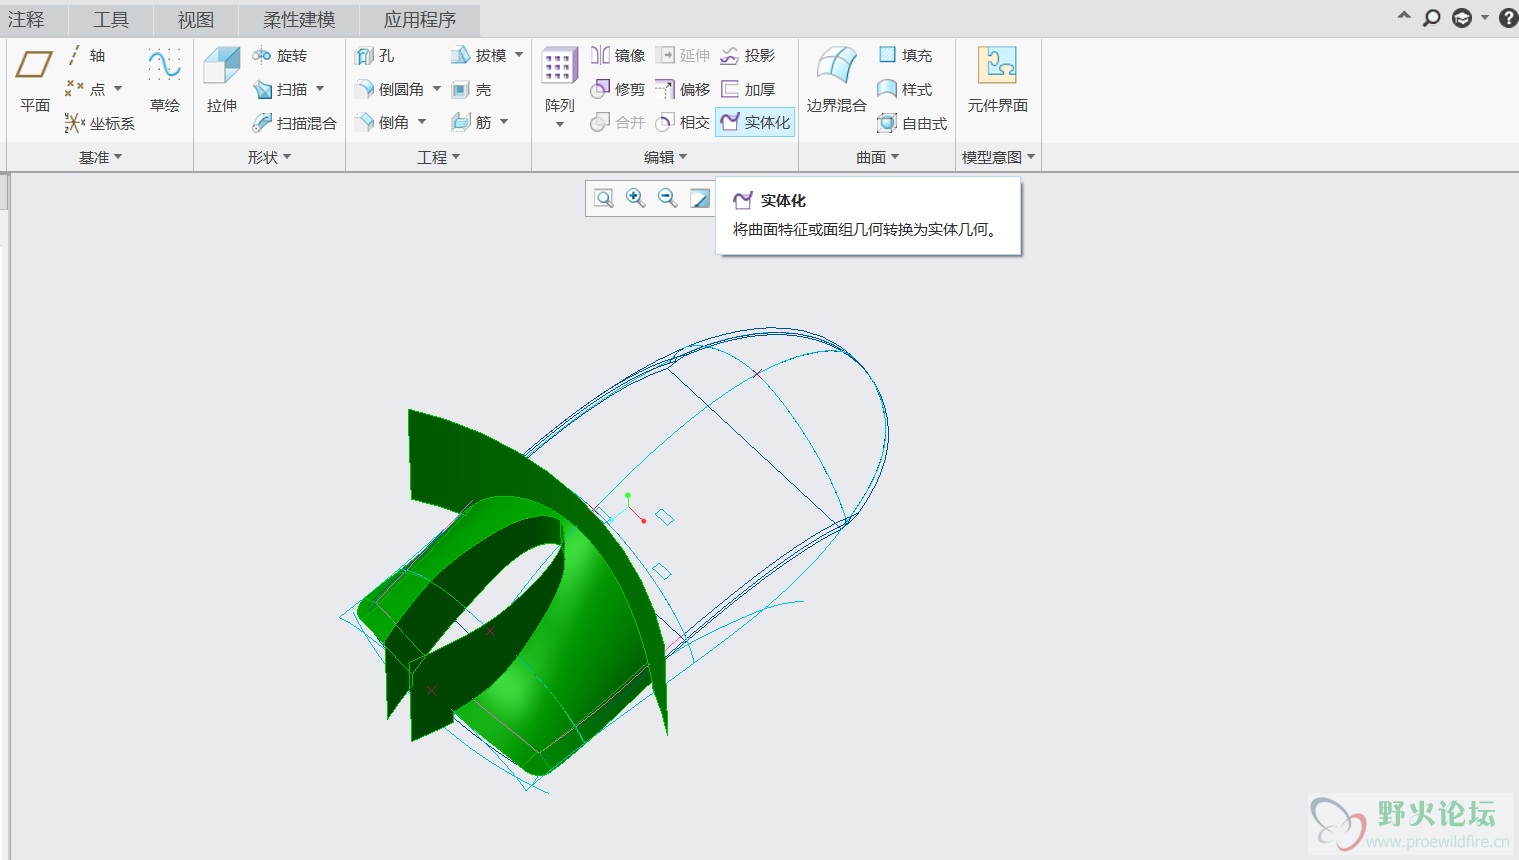Click the 镜像 (Mirror) tool

tap(617, 56)
